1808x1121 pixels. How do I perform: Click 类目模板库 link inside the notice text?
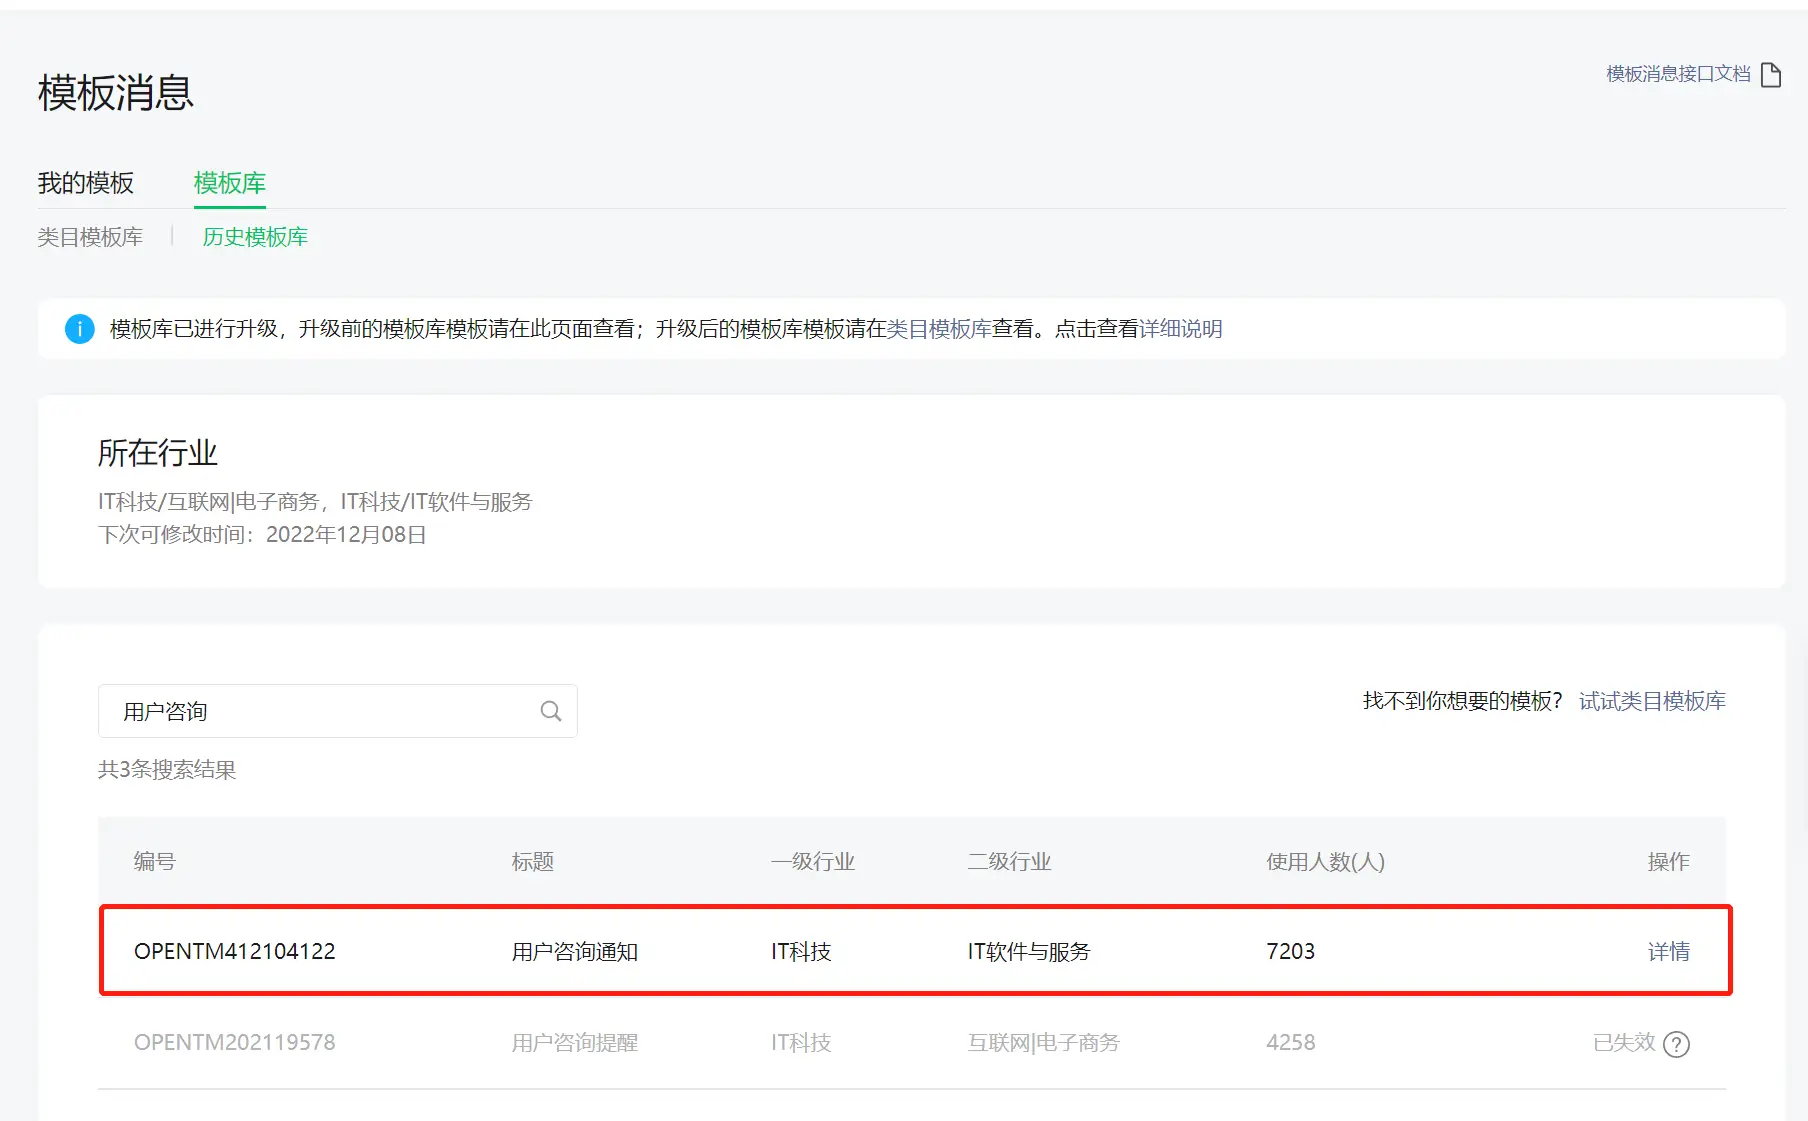click(939, 329)
